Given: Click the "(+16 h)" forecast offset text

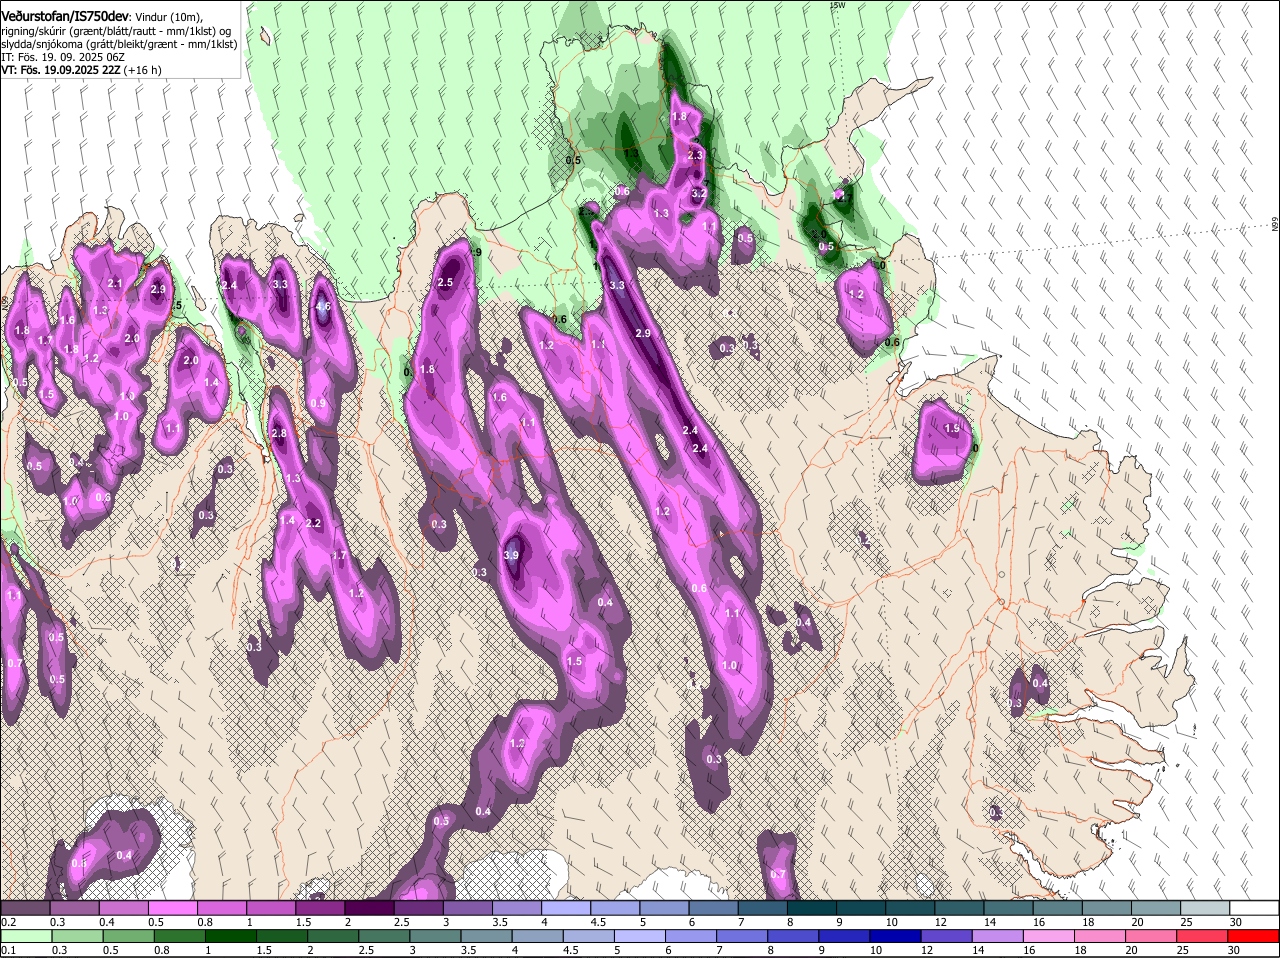Looking at the screenshot, I should [143, 70].
